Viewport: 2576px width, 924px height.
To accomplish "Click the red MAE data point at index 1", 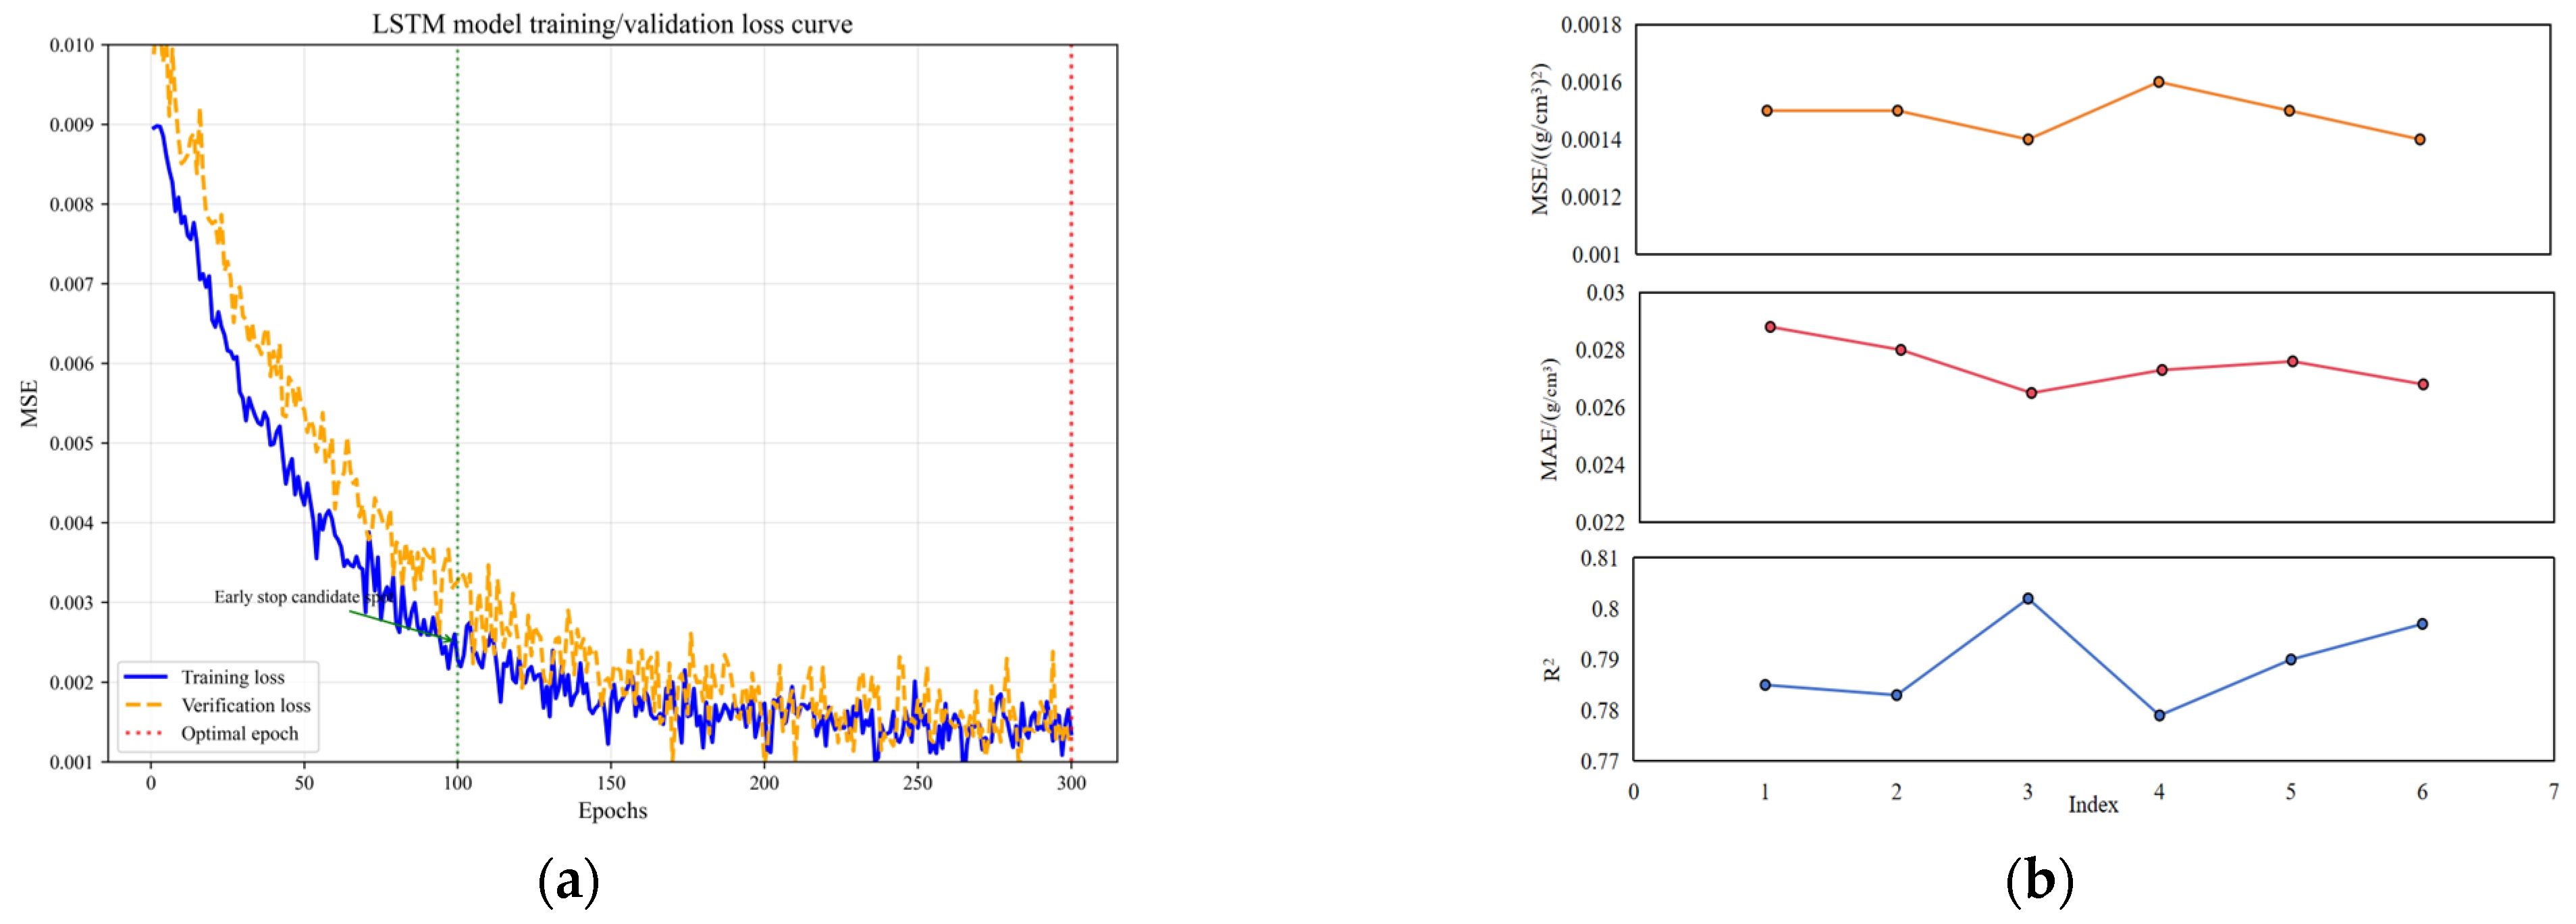I will pos(1770,327).
